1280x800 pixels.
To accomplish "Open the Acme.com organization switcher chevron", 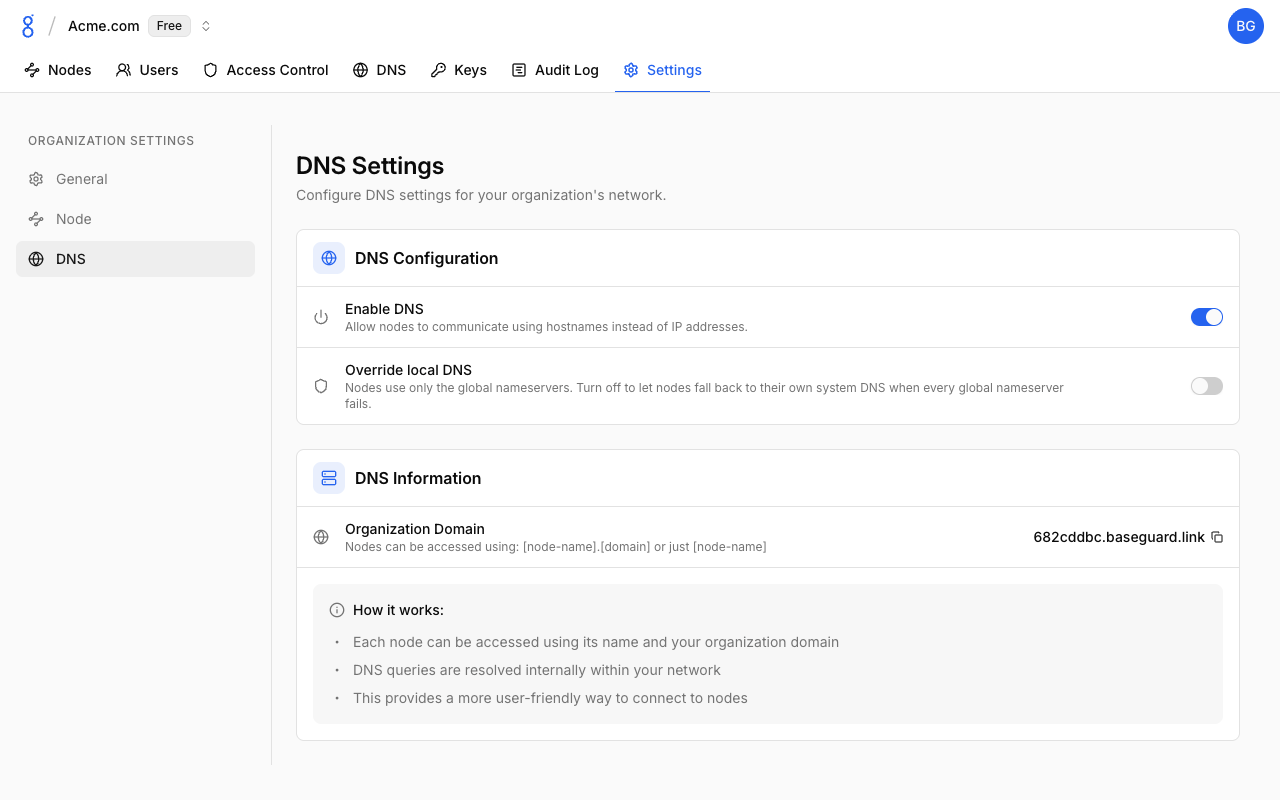I will coord(206,26).
